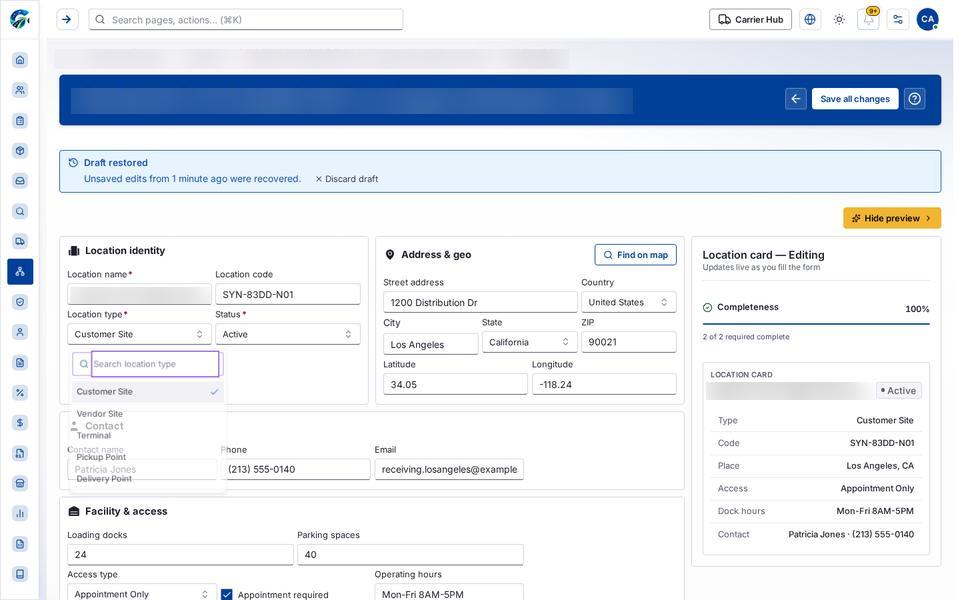Open the dollar sign icon in the sidebar
Viewport: 960px width, 600px height.
point(20,422)
